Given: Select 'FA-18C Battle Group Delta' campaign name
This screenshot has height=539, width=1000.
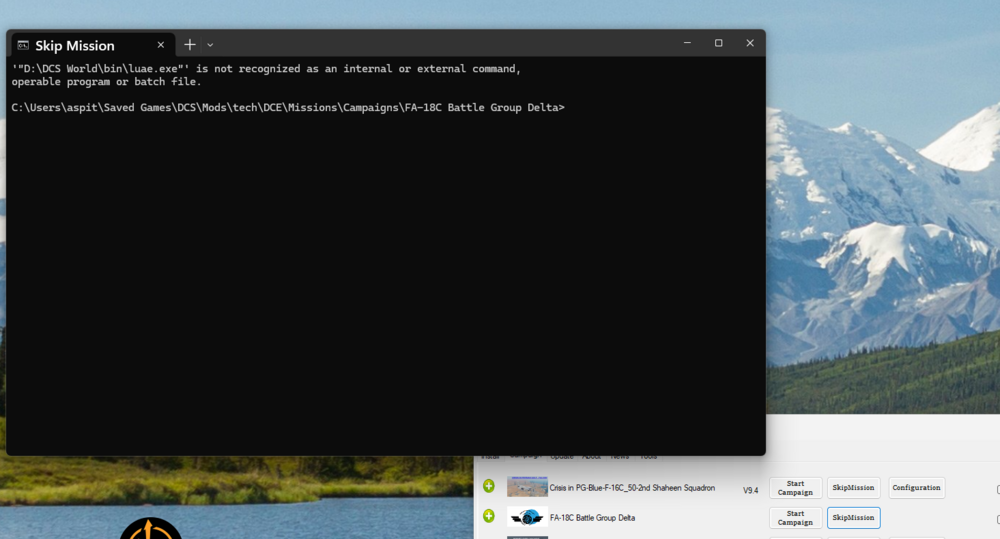Looking at the screenshot, I should coord(592,518).
